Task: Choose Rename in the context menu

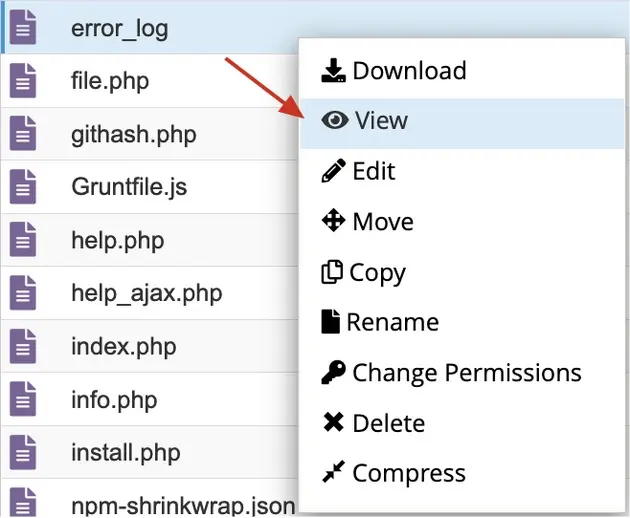Action: click(392, 322)
